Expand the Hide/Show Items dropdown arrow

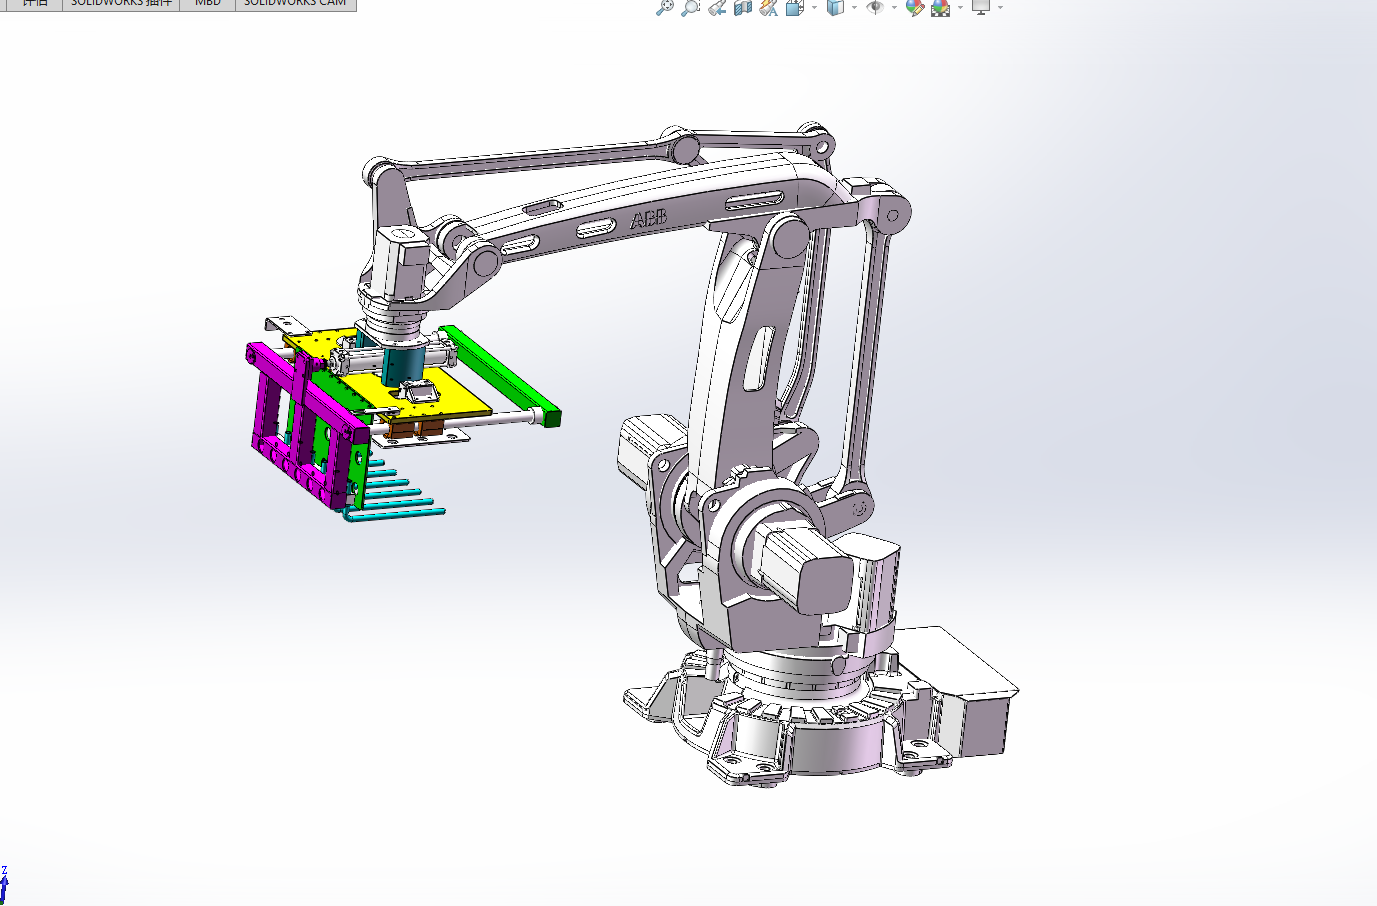point(894,8)
